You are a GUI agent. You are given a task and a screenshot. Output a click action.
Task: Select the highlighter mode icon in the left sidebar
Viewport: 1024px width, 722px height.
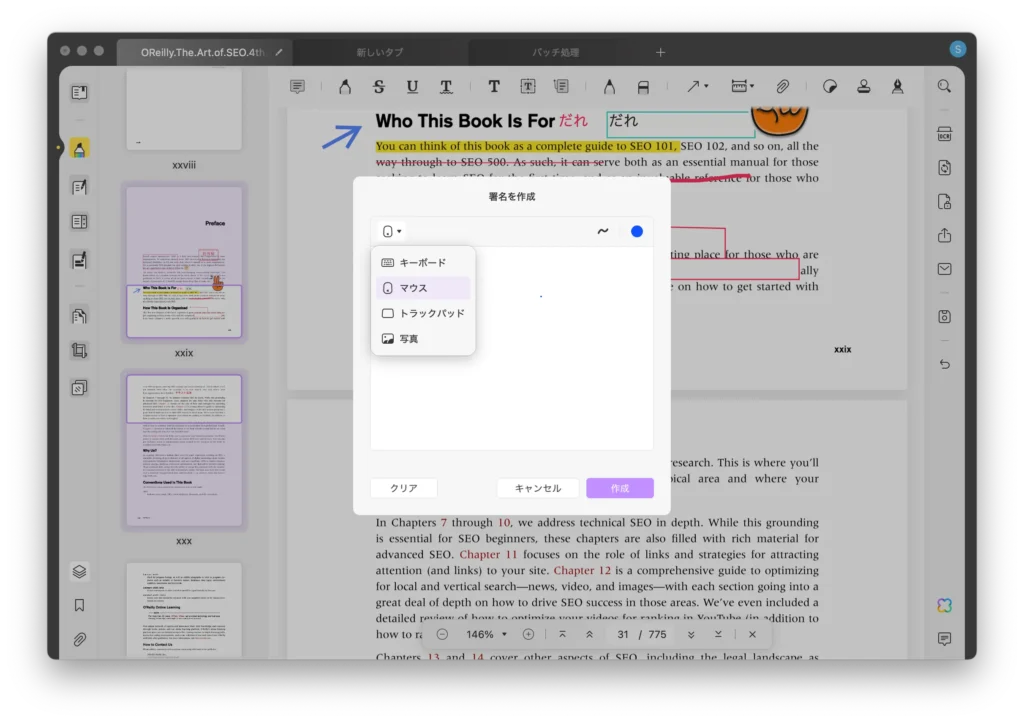[79, 148]
